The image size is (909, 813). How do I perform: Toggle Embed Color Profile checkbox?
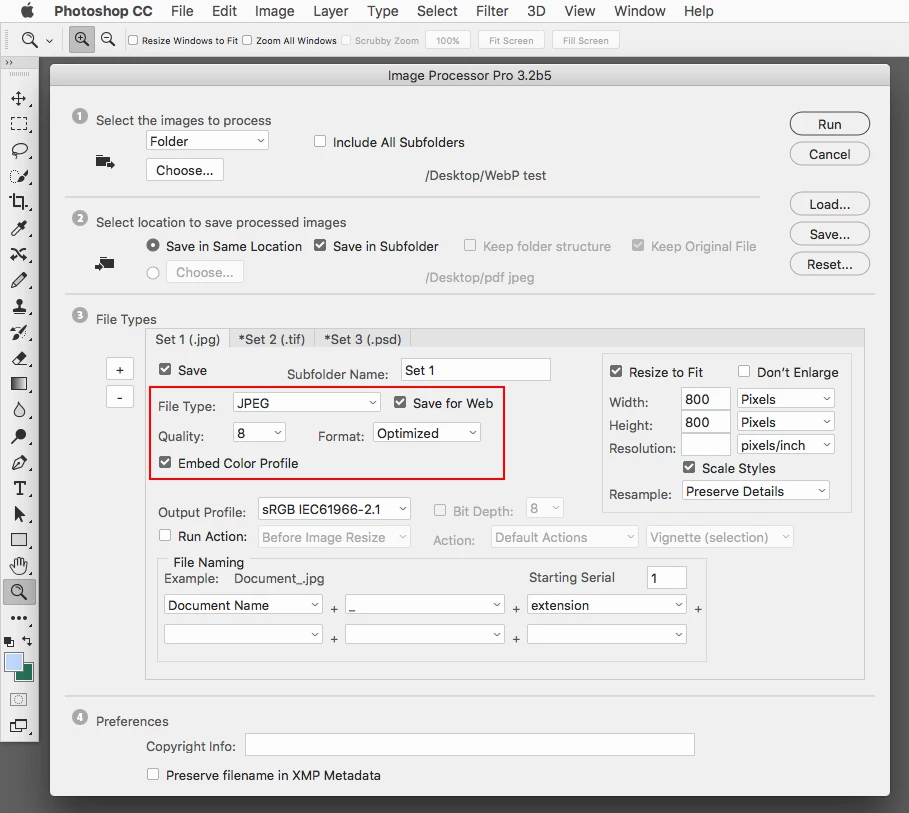[x=165, y=462]
